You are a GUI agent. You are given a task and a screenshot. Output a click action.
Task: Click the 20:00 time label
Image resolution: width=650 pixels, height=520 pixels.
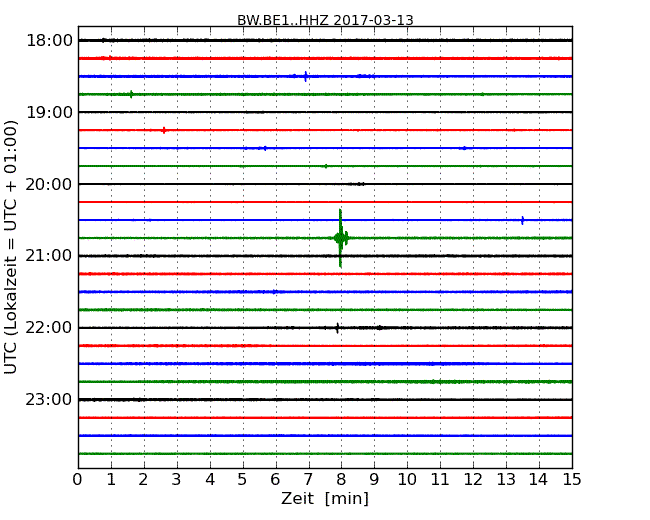pyautogui.click(x=49, y=184)
